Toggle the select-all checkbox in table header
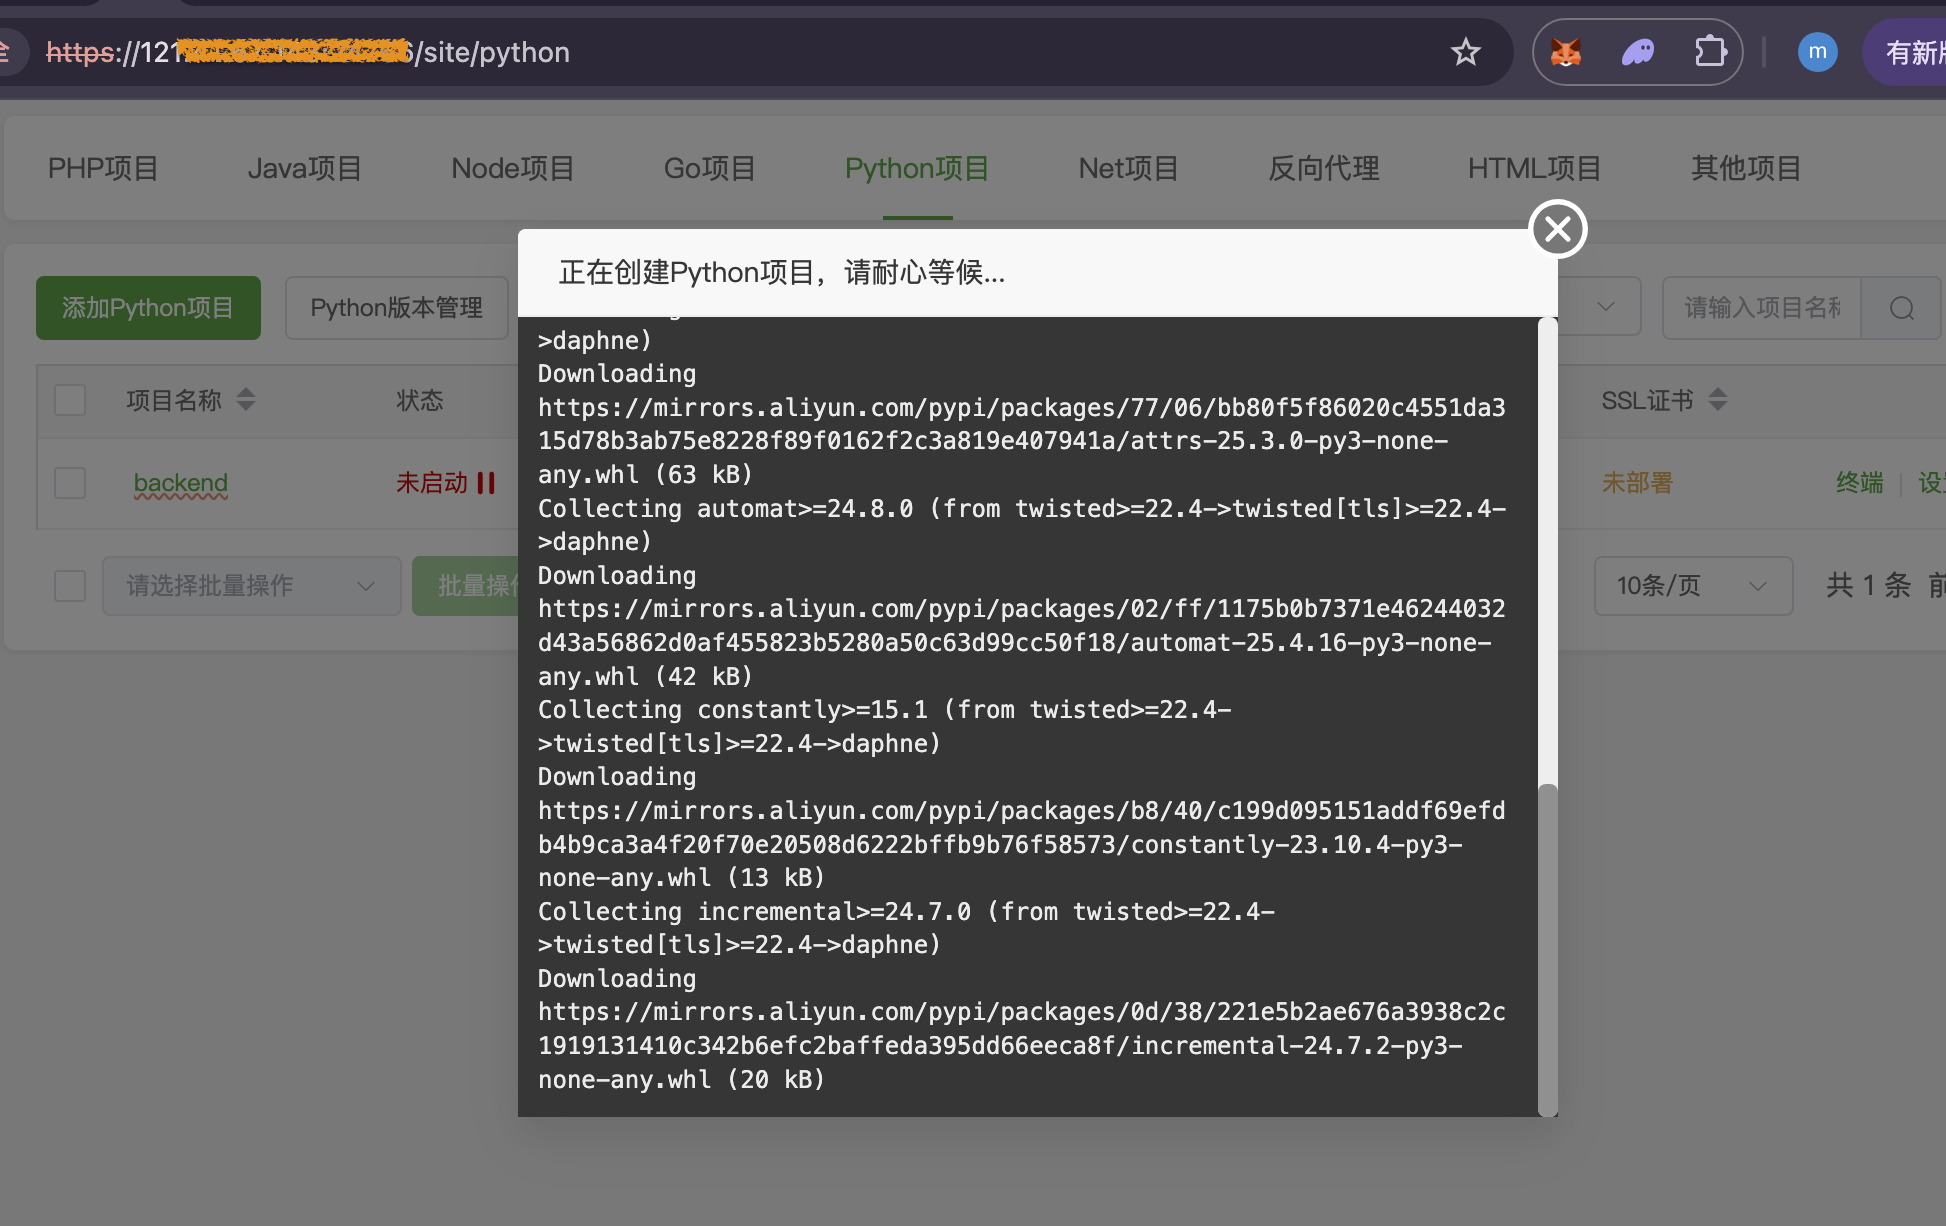Viewport: 1946px width, 1226px height. (70, 400)
